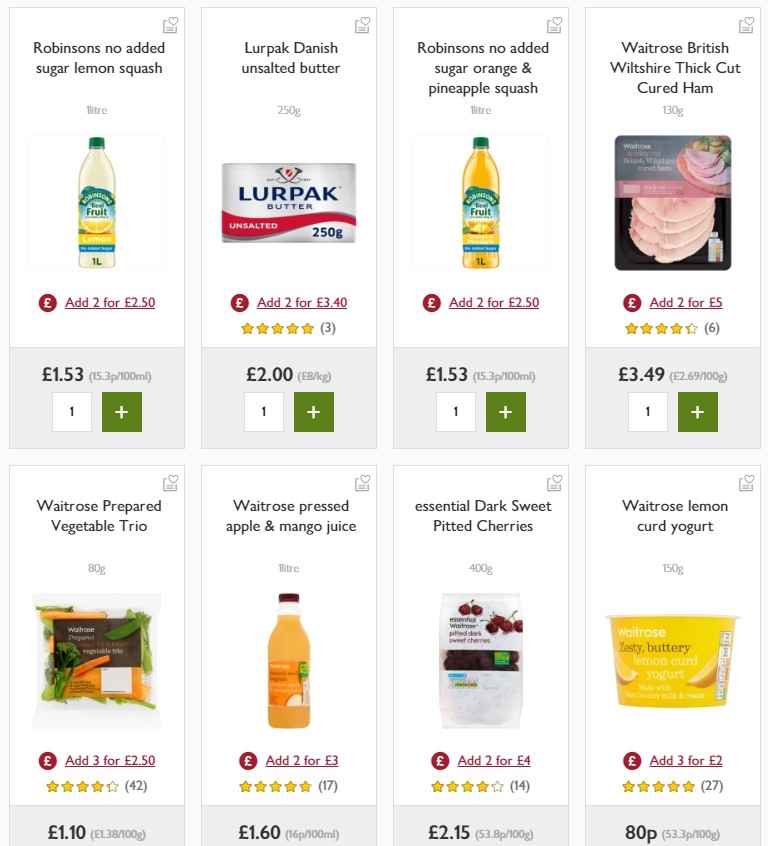Open the apple & mango juice product image

288,660
